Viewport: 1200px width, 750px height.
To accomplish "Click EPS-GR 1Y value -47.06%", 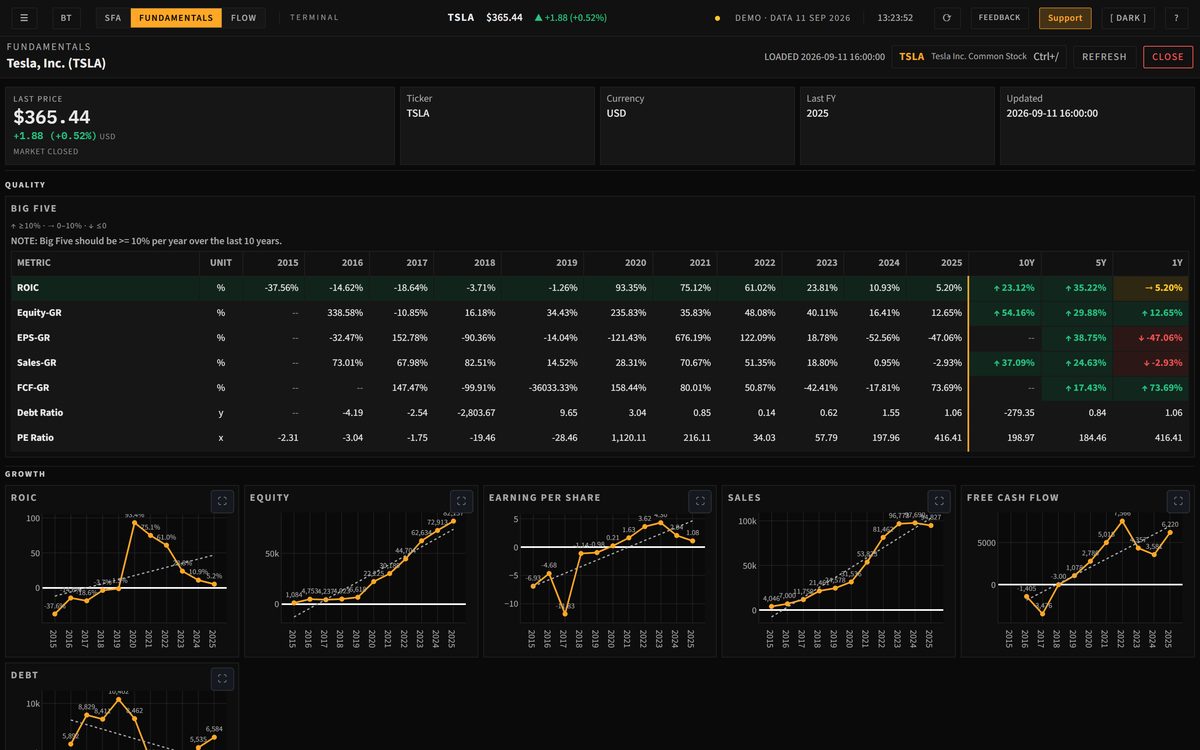I will 1152,338.
